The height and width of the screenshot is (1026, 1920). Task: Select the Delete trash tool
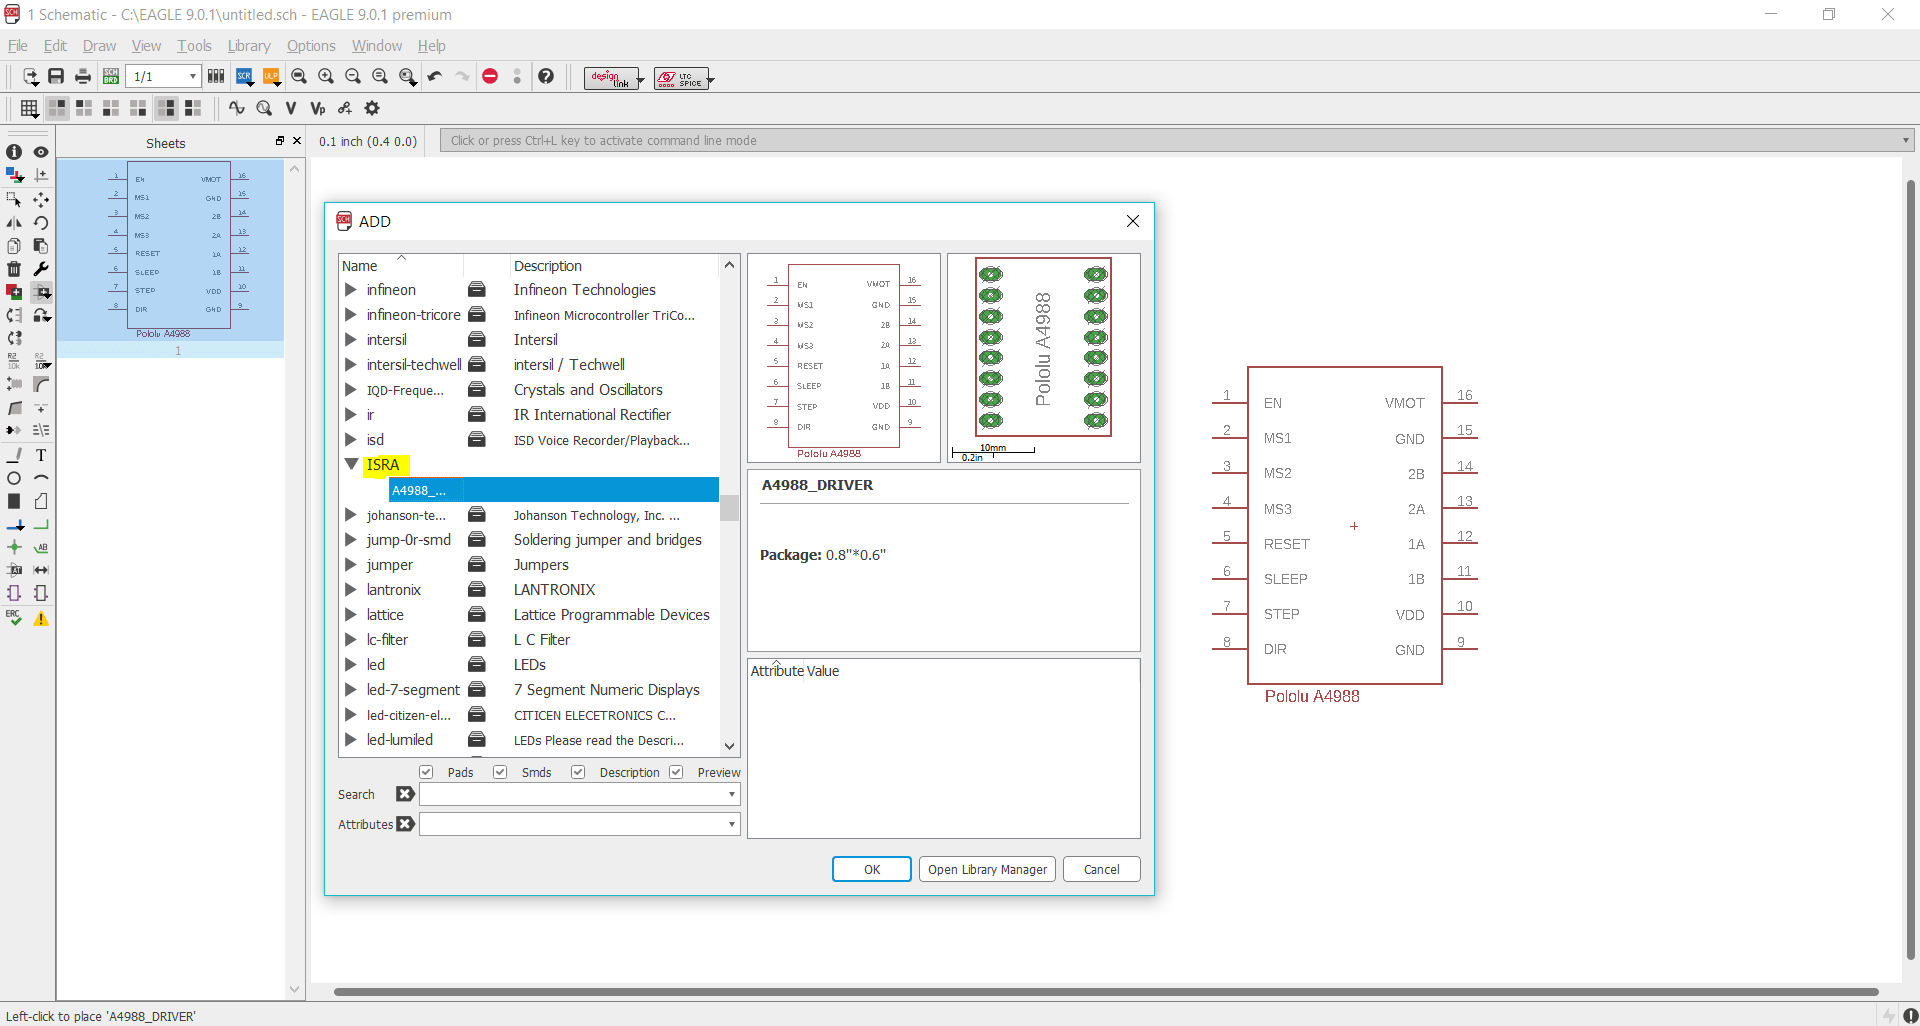click(14, 269)
